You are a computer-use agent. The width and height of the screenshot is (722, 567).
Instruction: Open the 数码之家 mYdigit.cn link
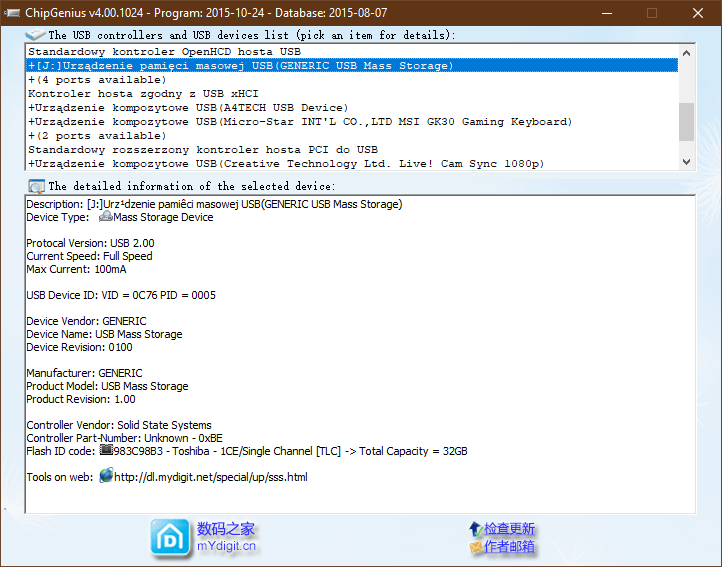[x=226, y=537]
